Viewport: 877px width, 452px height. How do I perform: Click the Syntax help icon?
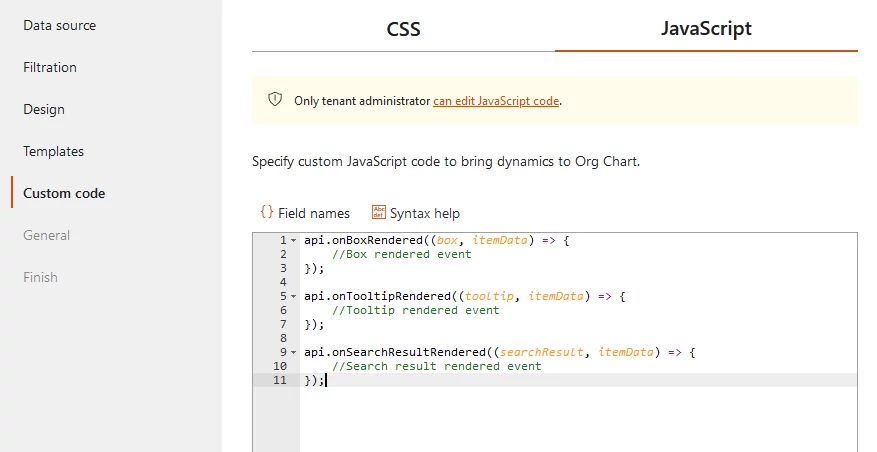pos(379,212)
